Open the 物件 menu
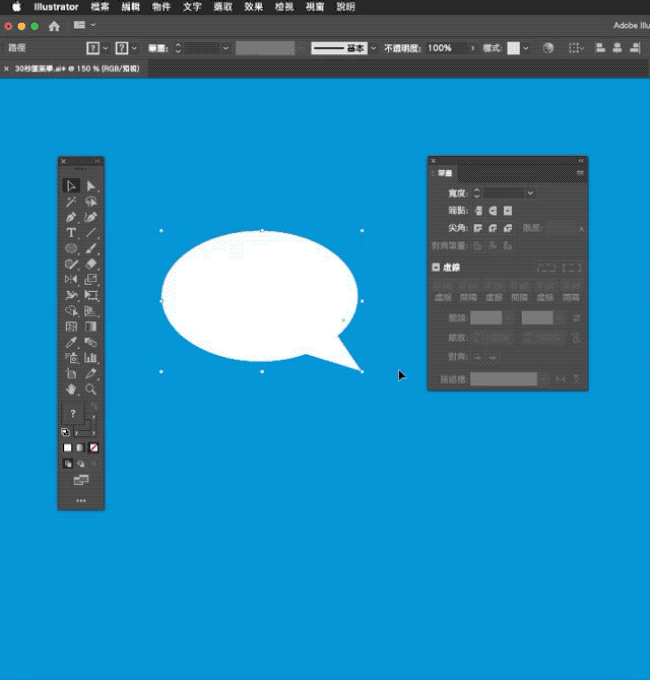 161,6
